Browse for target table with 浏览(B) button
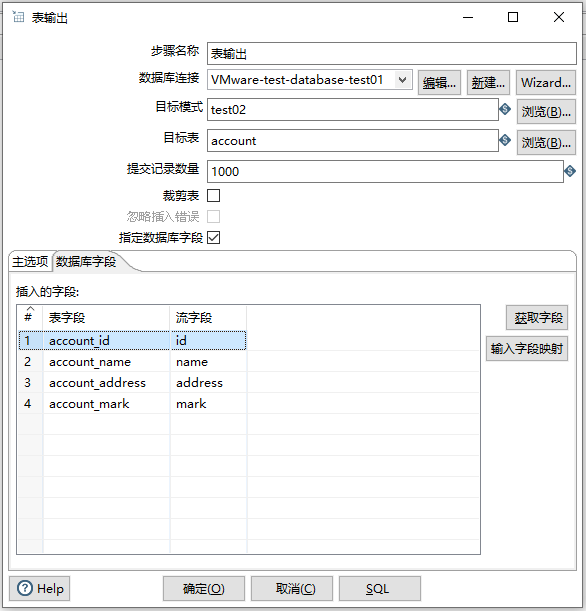Viewport: 586px width, 611px height. (546, 143)
